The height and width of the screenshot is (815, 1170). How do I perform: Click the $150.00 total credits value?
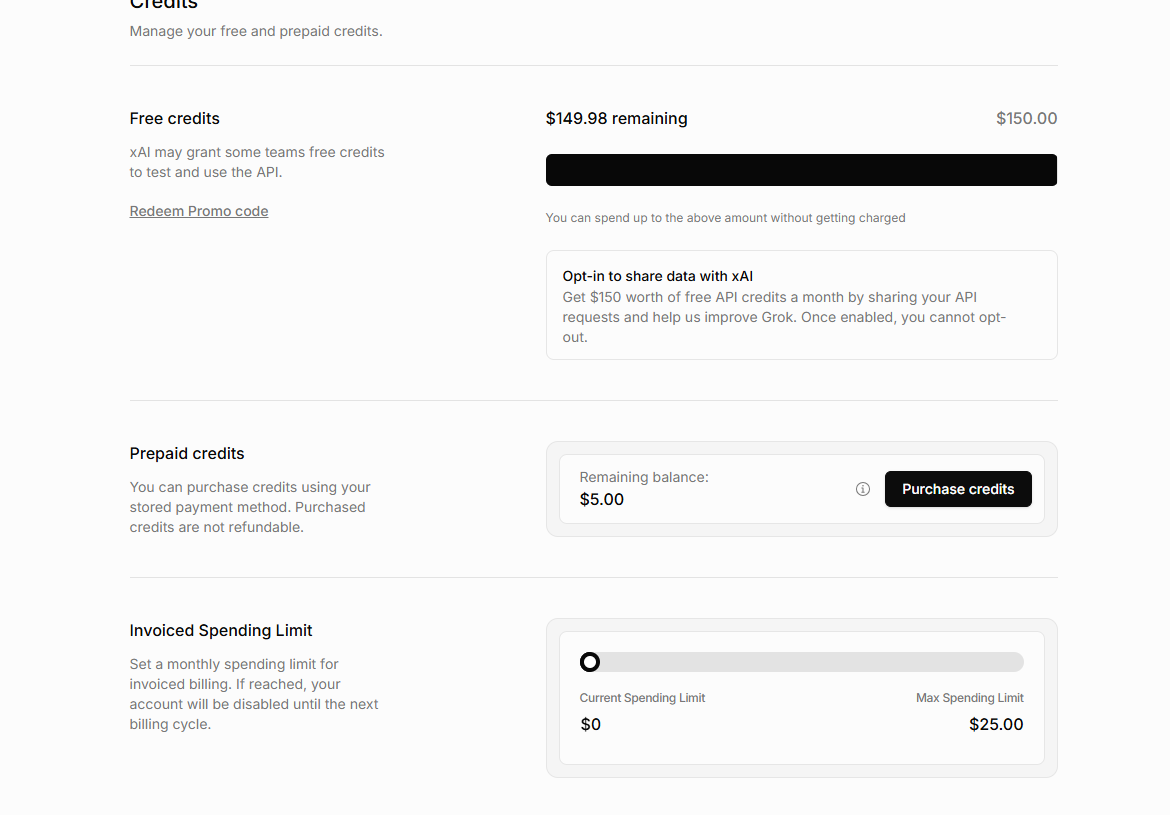click(x=1027, y=119)
